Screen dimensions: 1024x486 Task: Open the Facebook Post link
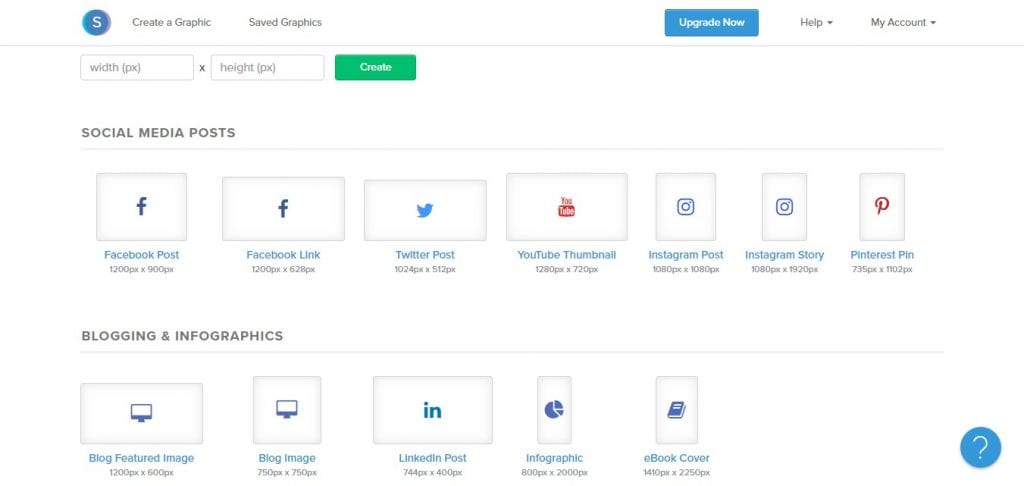tap(141, 255)
